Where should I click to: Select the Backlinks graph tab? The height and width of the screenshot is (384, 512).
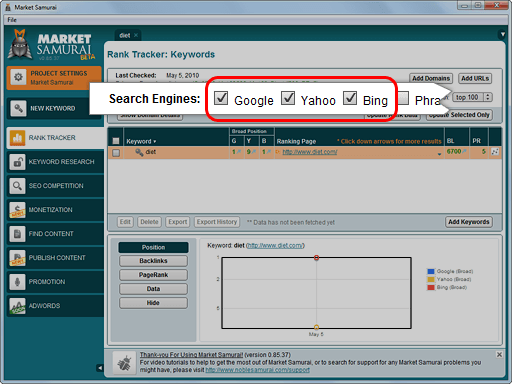153,261
